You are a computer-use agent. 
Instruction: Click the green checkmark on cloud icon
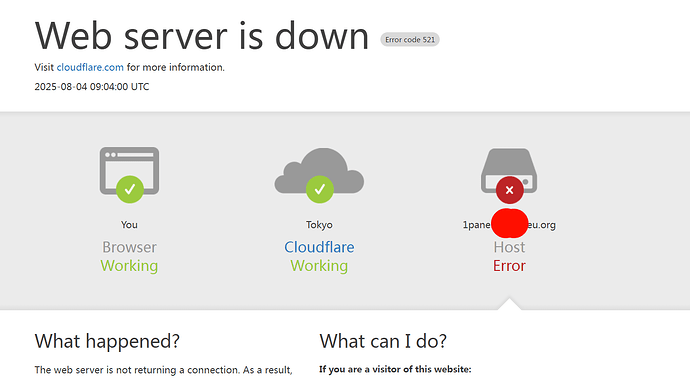(x=320, y=190)
